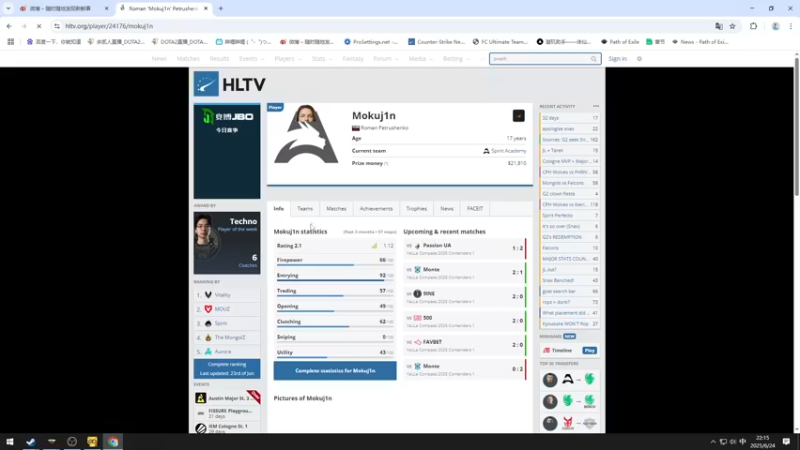The image size is (800, 450).
Task: Click the page vertical scrollbar
Action: coord(796,126)
